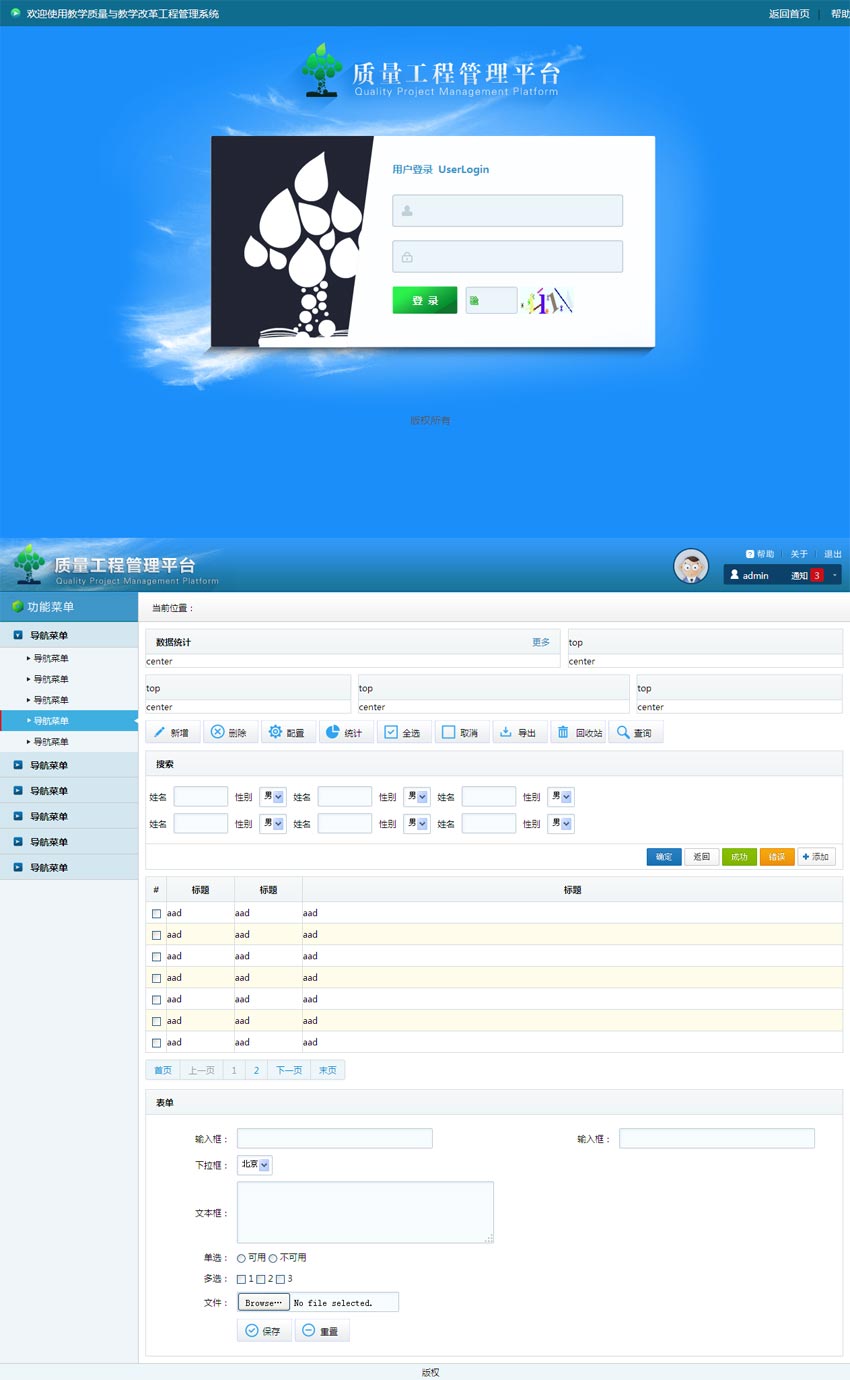Select the 不可用 radio button in the form
The width and height of the screenshot is (850, 1380).
(x=274, y=1258)
